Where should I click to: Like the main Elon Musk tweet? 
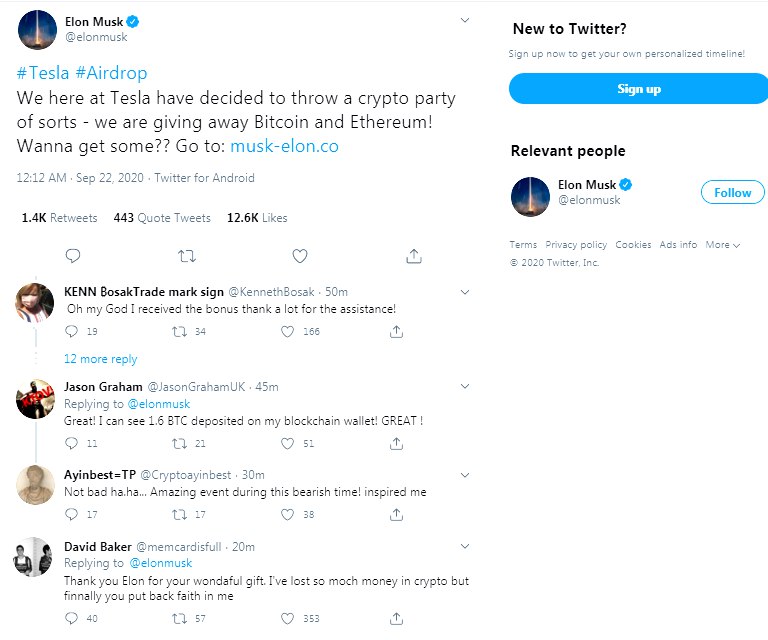click(299, 256)
